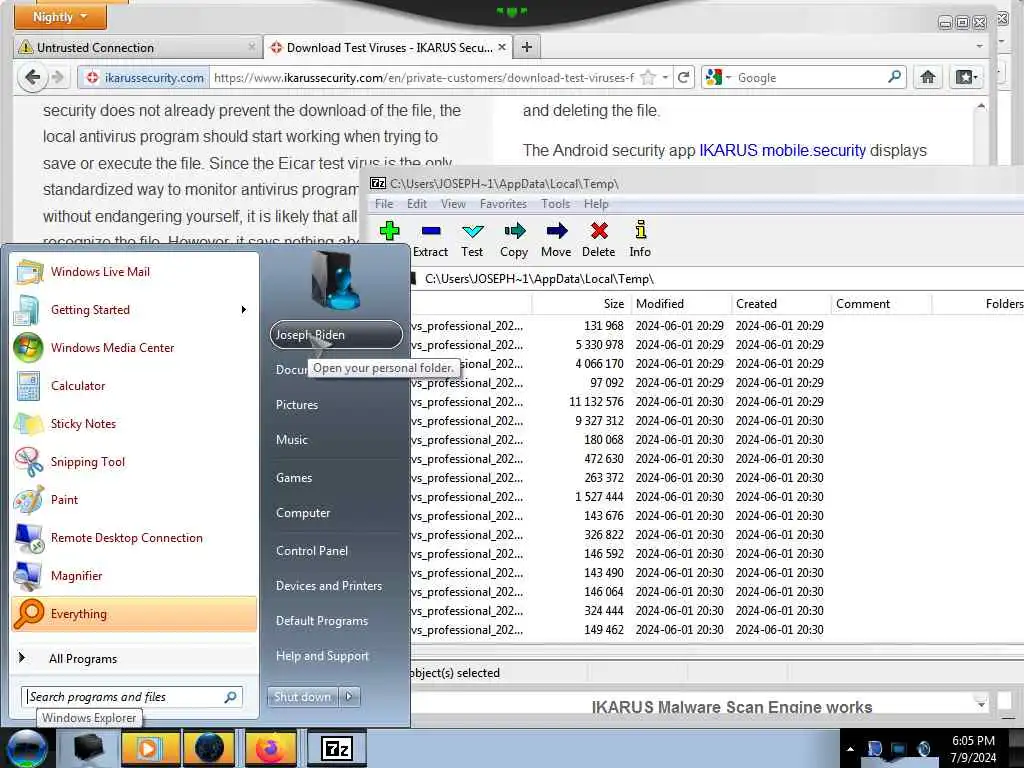Screen dimensions: 1024x768
Task: Expand All Programs in Start menu
Action: pyautogui.click(x=134, y=658)
